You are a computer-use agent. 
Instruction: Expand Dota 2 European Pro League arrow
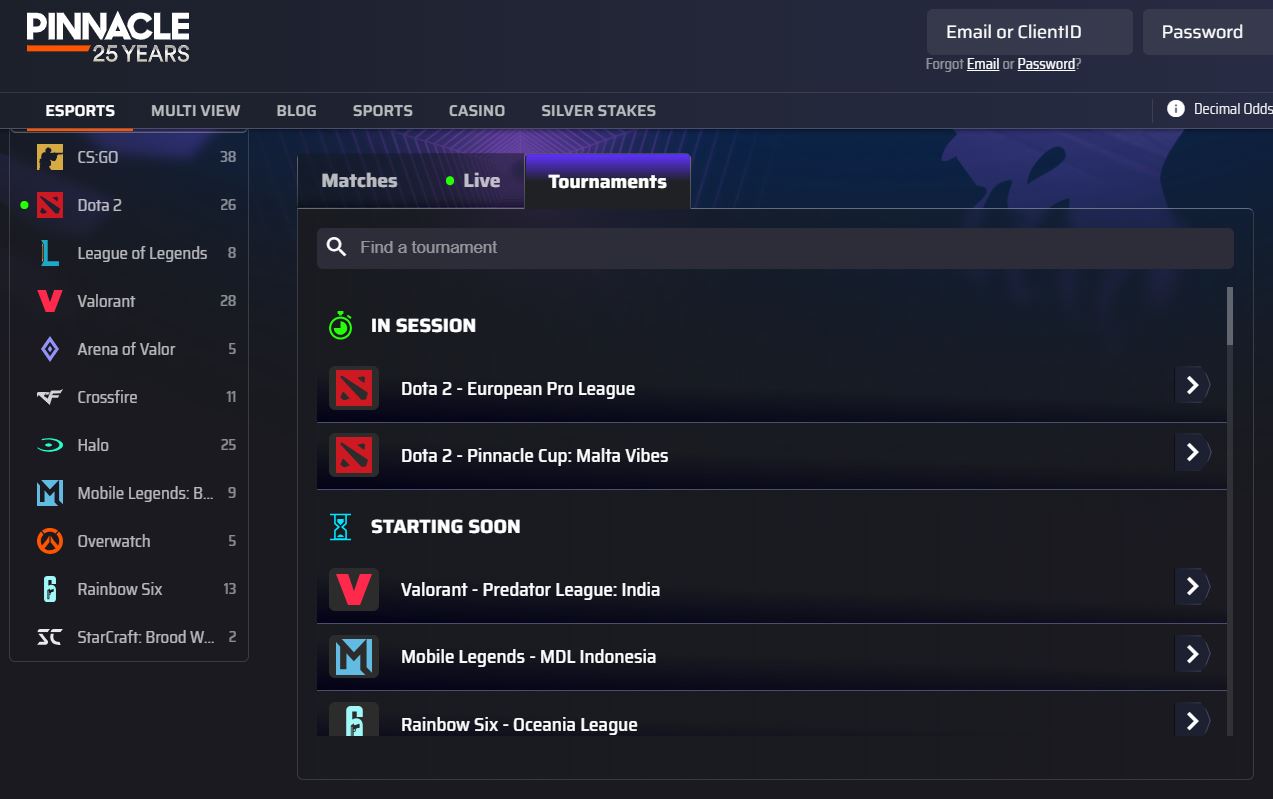pyautogui.click(x=1192, y=385)
